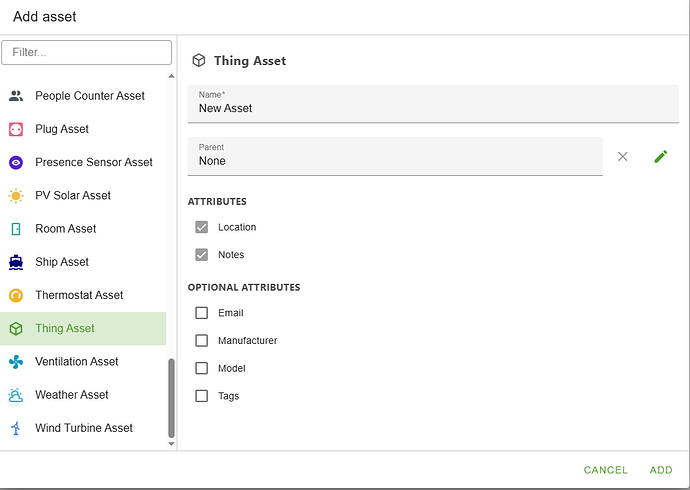Select the highlighted Thing Asset entry

[x=83, y=329]
